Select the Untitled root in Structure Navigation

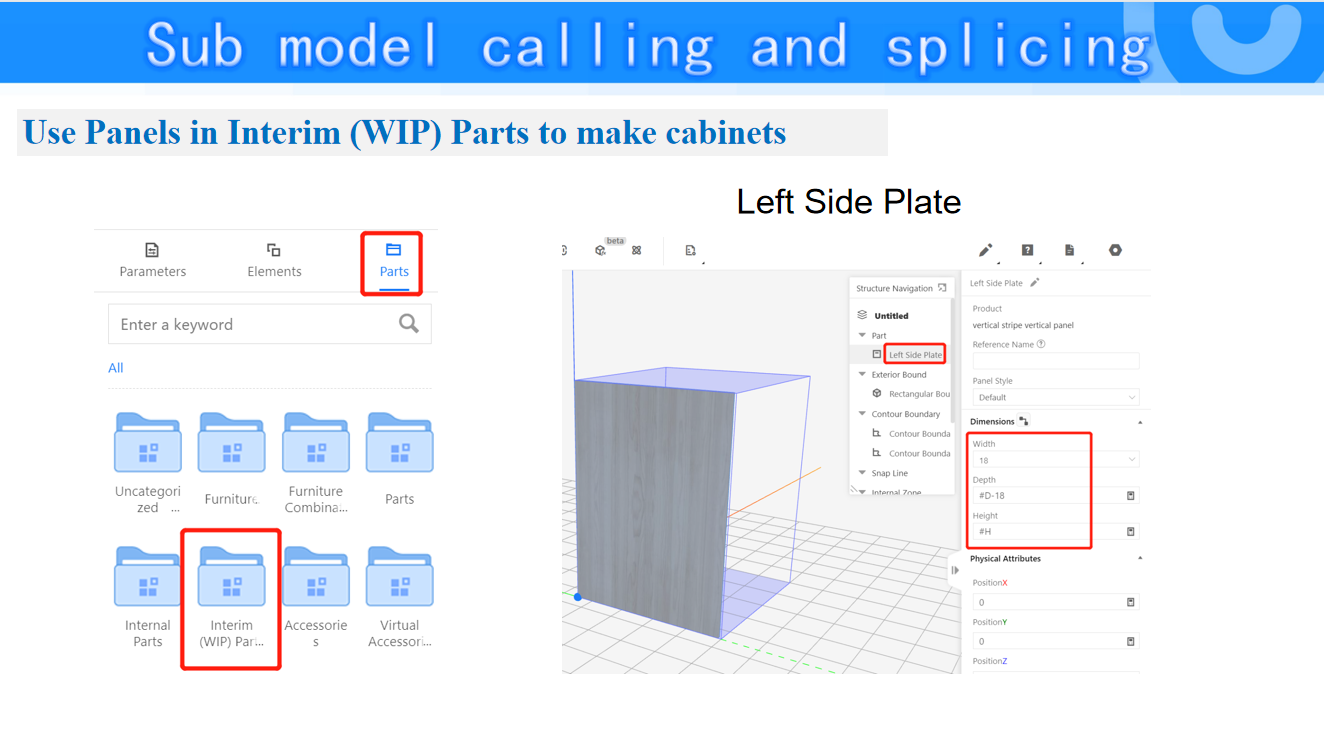891,316
